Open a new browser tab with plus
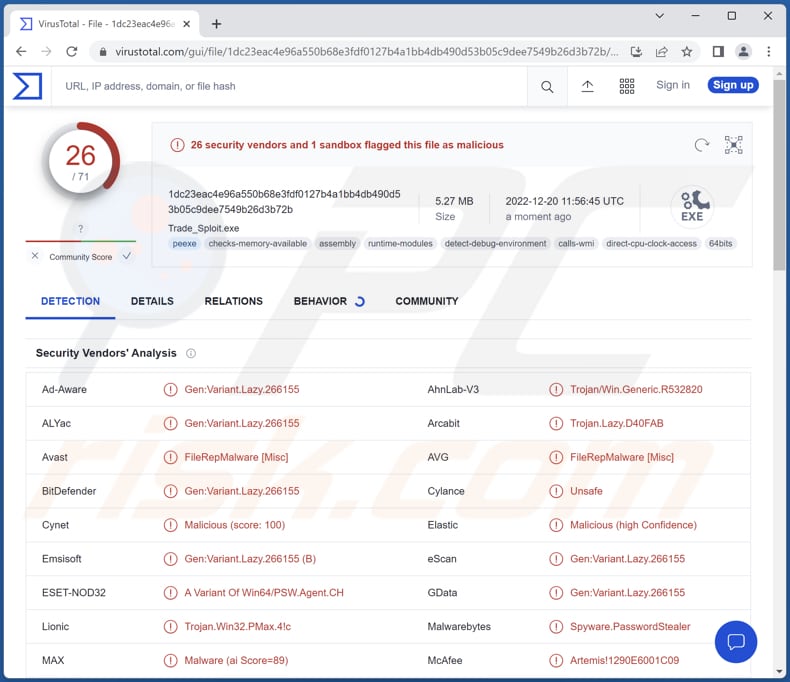 (x=216, y=24)
